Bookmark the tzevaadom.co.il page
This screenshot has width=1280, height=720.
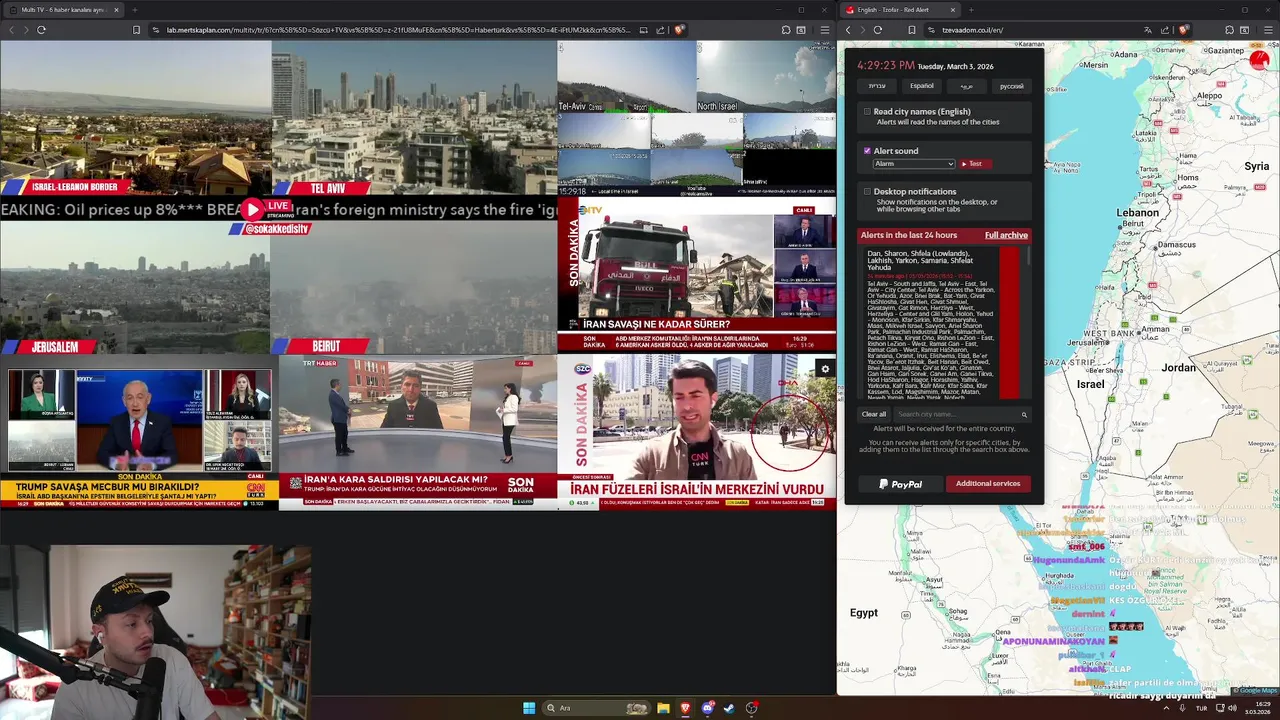point(912,30)
